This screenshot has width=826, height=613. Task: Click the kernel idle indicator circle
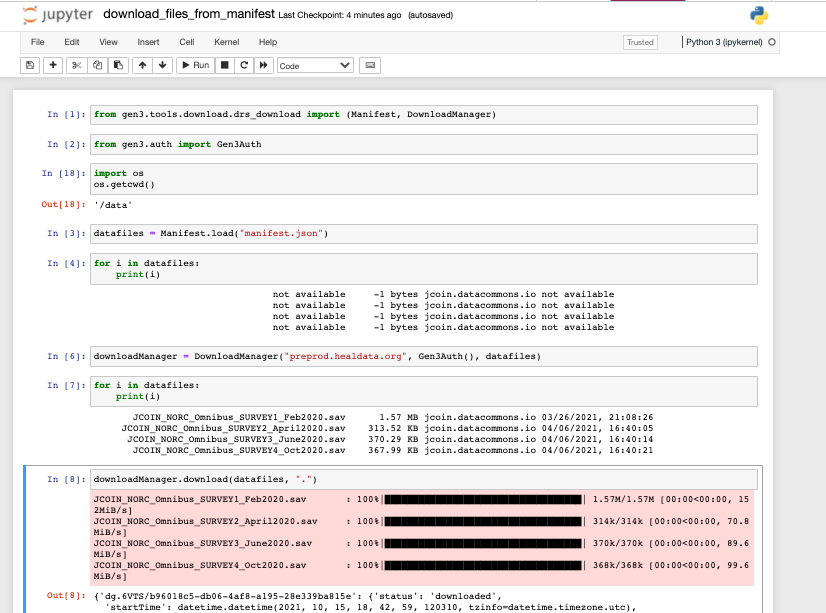[x=772, y=42]
